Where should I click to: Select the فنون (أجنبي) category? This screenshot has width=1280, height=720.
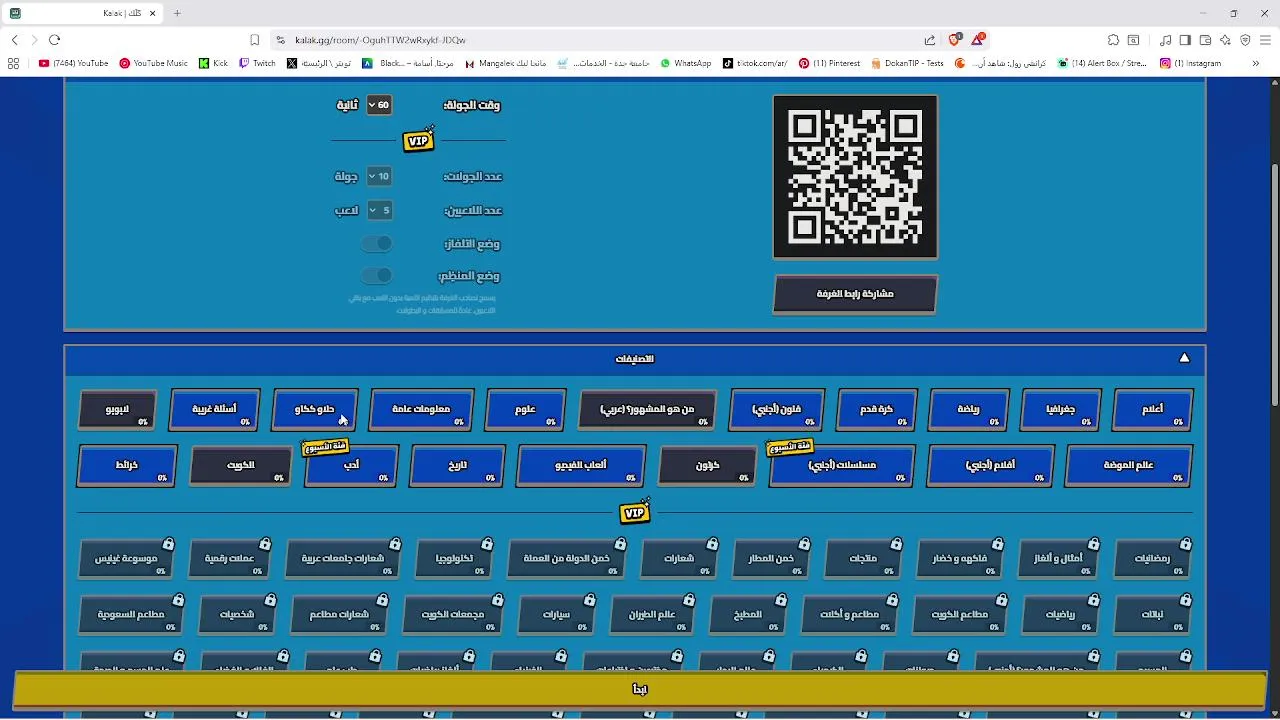click(777, 410)
